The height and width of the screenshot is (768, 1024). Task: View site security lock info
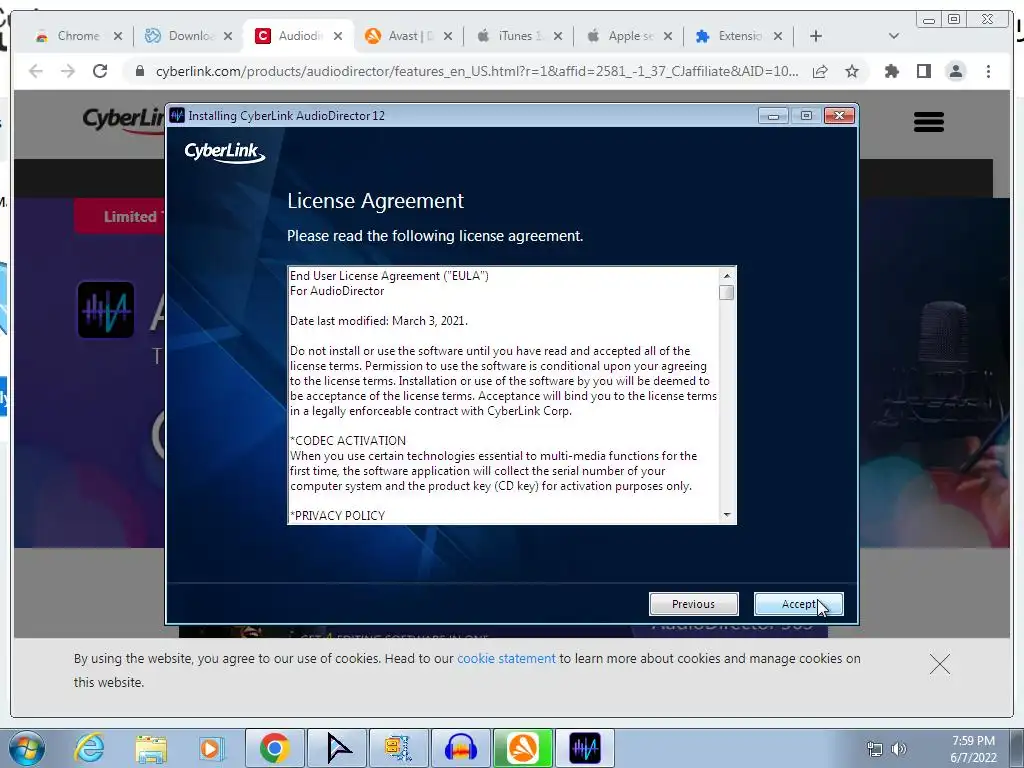point(139,71)
